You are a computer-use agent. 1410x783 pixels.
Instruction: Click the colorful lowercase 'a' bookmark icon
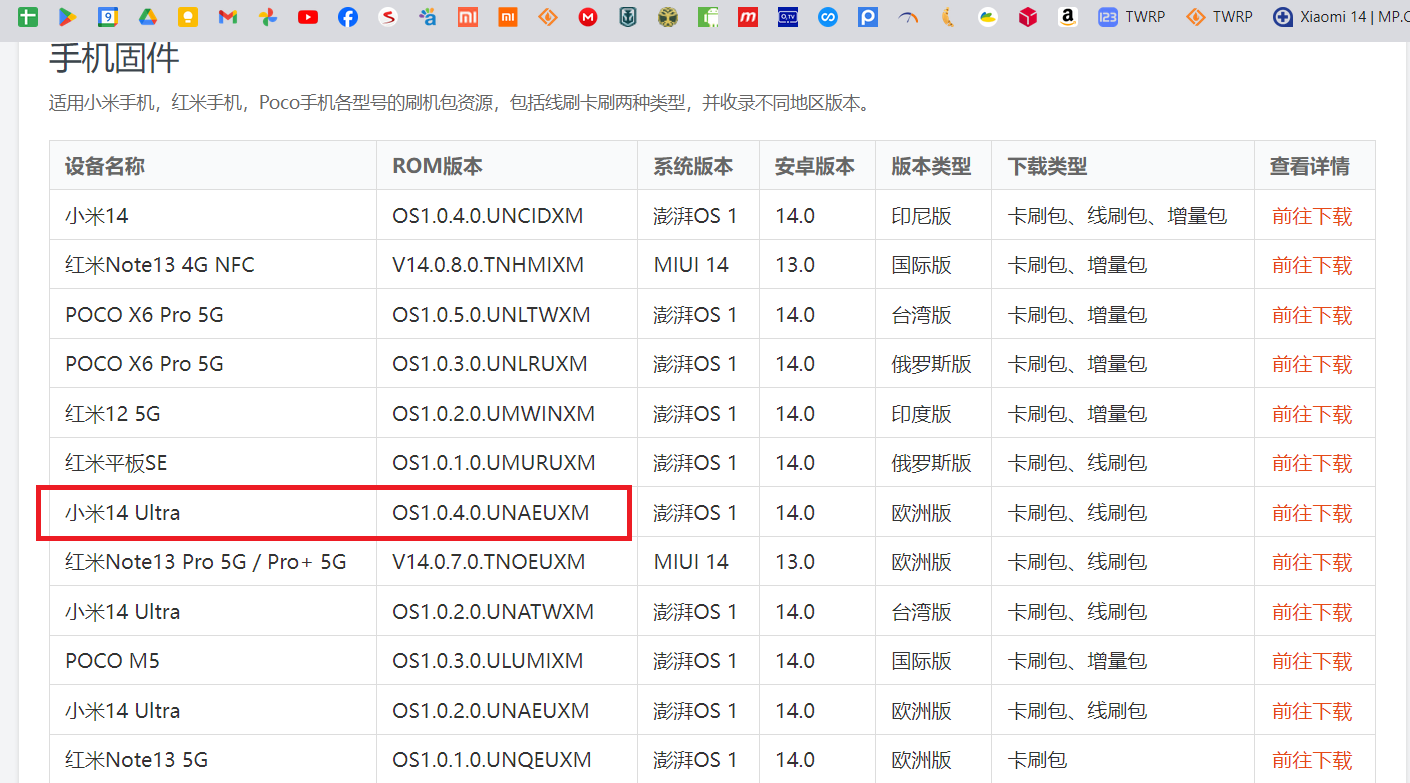pyautogui.click(x=428, y=17)
